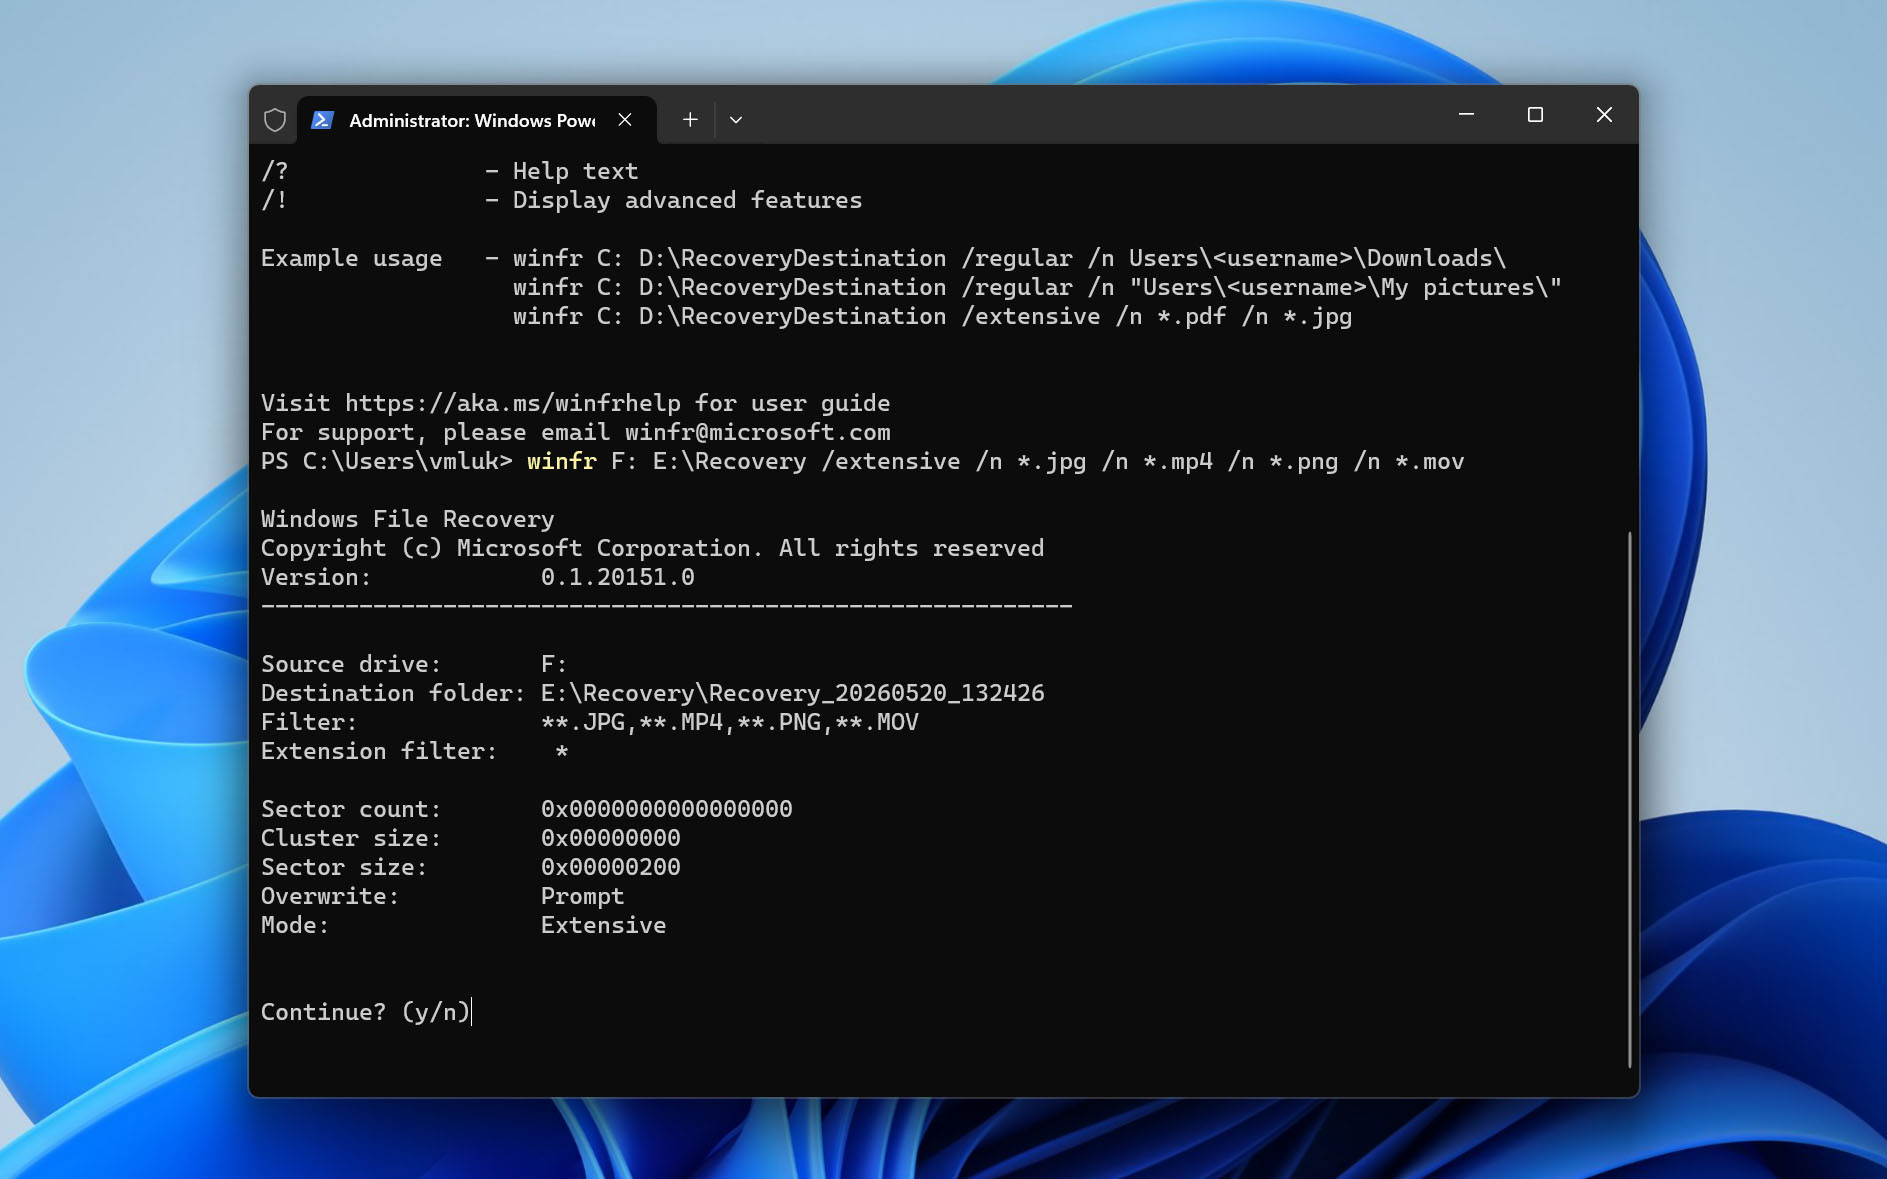Click the filter value '**.JPG,**.MP4,**.PNG,**.MOV'

(x=729, y=722)
